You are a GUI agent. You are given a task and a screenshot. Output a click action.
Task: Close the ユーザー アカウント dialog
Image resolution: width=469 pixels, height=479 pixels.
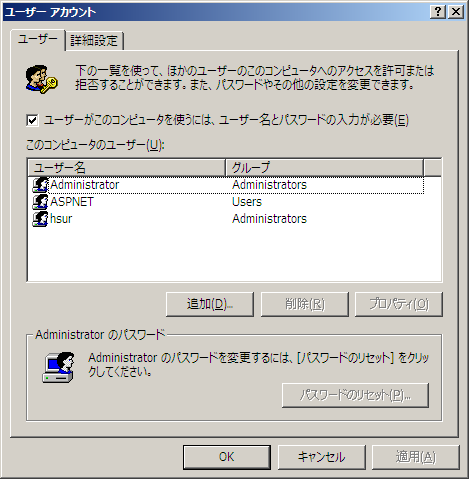[456, 12]
